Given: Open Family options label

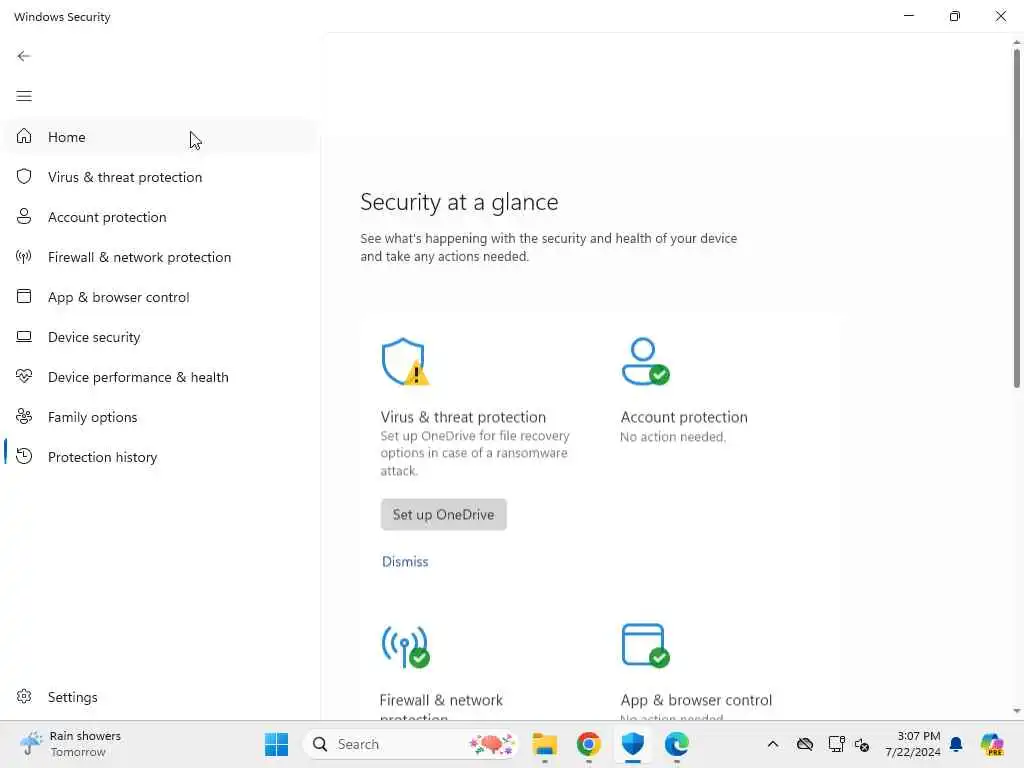Looking at the screenshot, I should coord(92,417).
